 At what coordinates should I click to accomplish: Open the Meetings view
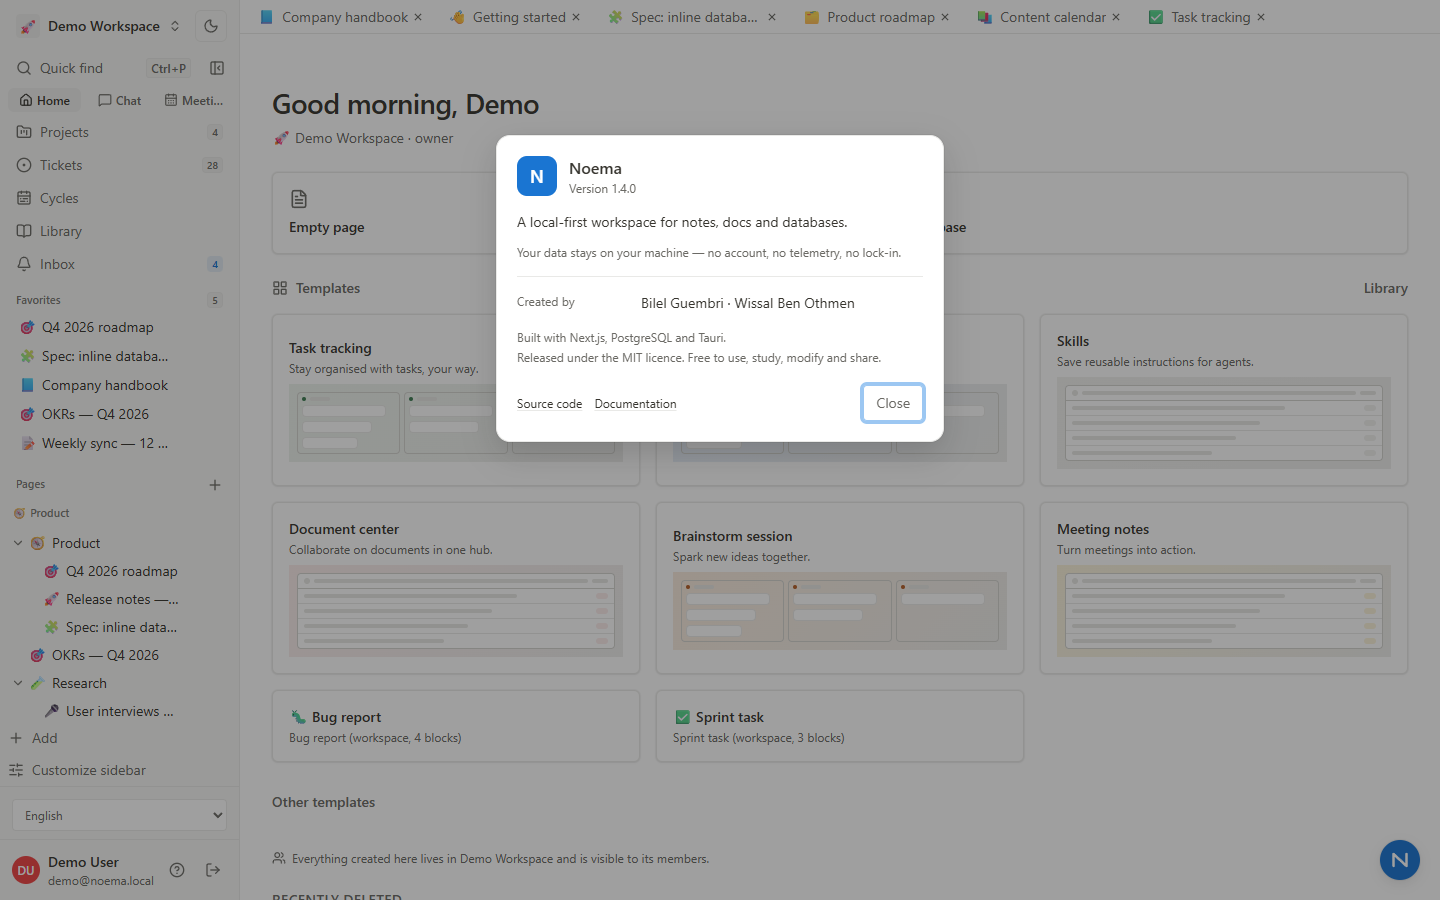tap(194, 100)
